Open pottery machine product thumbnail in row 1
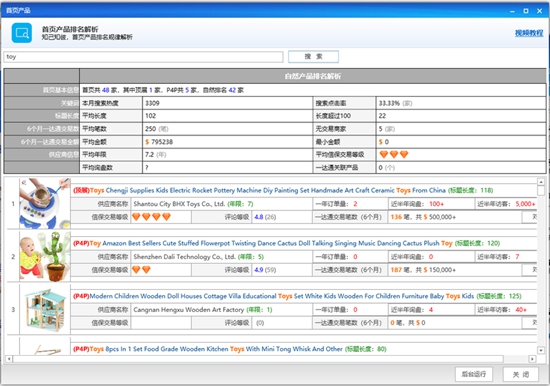550x386 pixels. (x=45, y=204)
